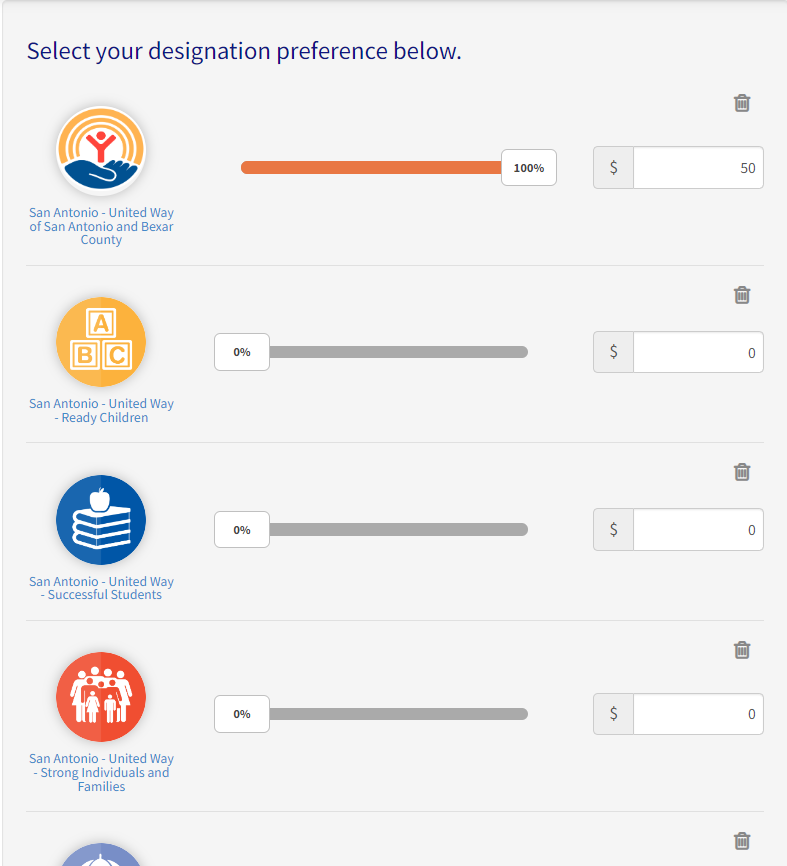Screen dimensions: 787x866
Task: Open the Successful Students link
Action: [x=101, y=588]
